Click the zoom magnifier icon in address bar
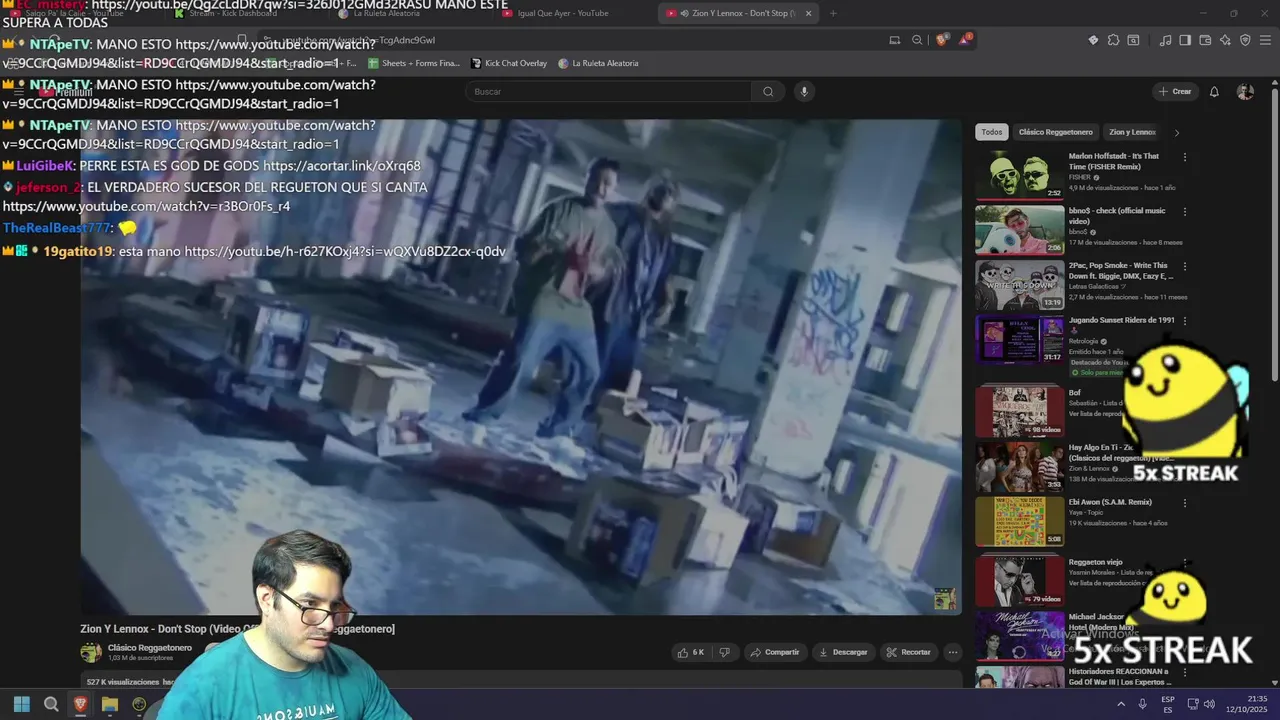1280x720 pixels. tap(917, 40)
